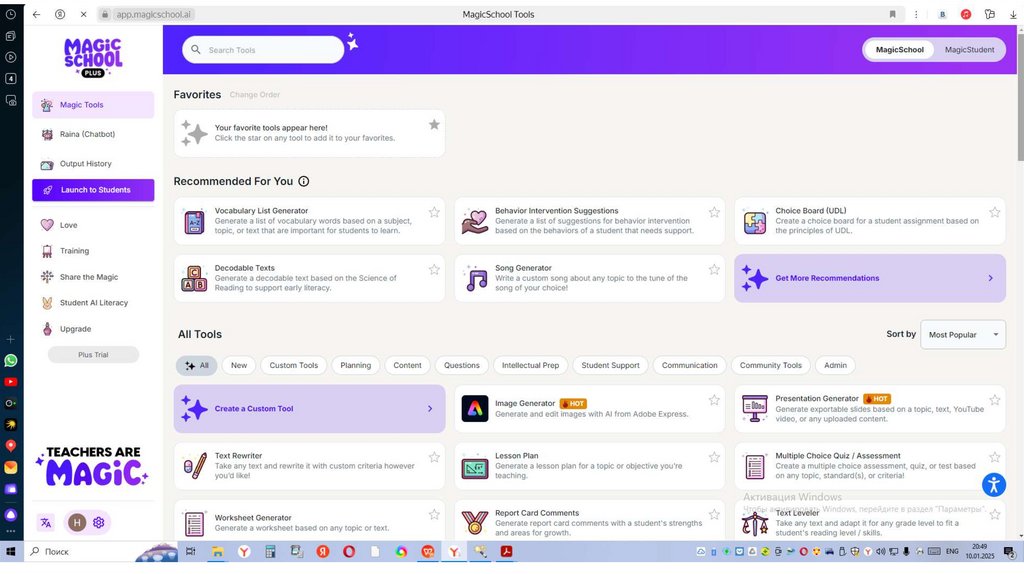
Task: Switch to MagicStudent mode
Action: [969, 50]
